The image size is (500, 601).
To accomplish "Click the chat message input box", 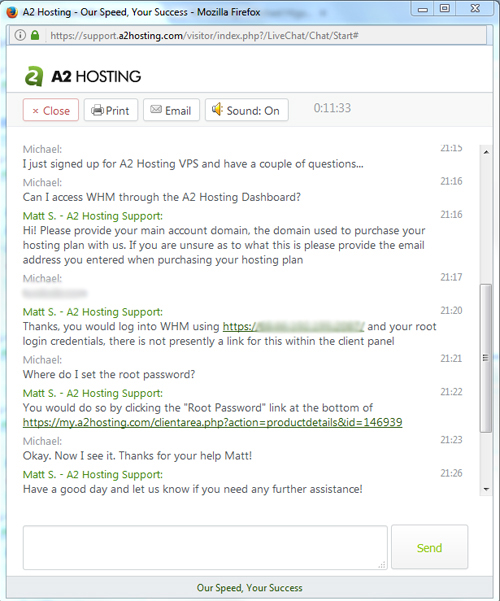I will [205, 547].
